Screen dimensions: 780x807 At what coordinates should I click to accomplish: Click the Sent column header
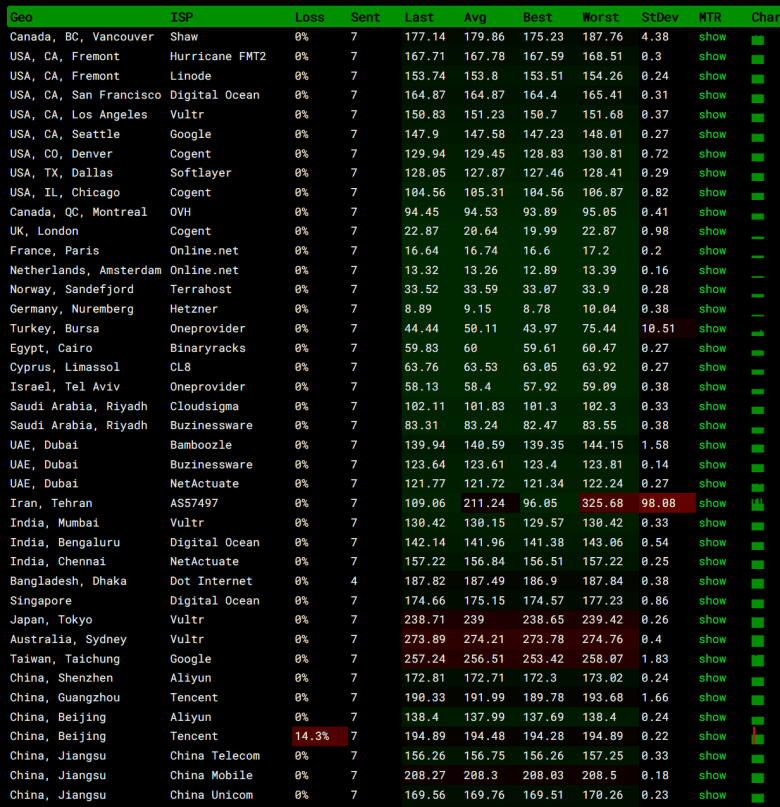tap(365, 17)
